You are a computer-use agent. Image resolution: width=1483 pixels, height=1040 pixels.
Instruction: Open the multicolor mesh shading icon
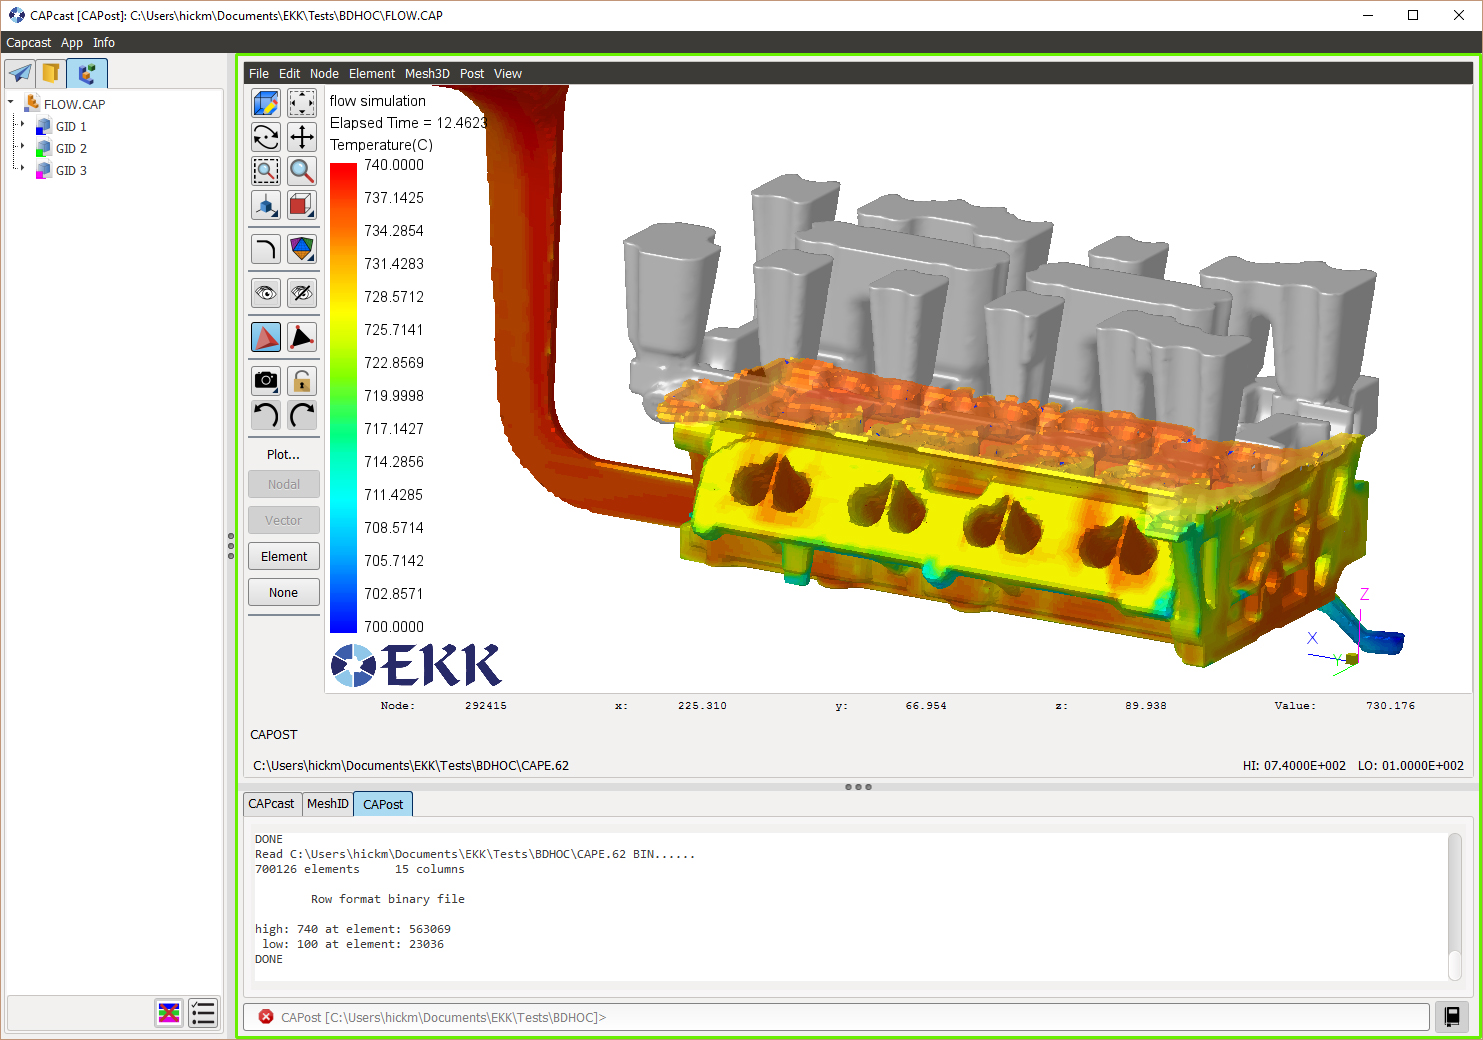pos(302,249)
